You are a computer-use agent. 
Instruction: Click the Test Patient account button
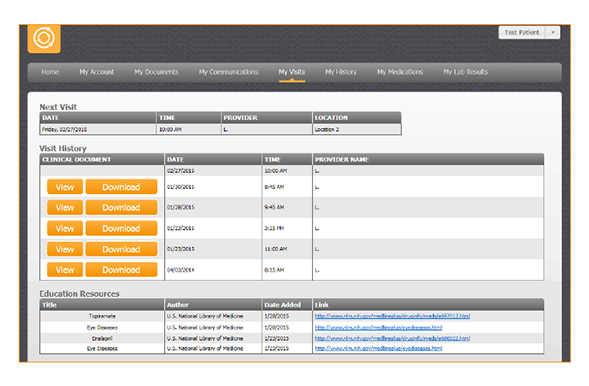pos(522,33)
